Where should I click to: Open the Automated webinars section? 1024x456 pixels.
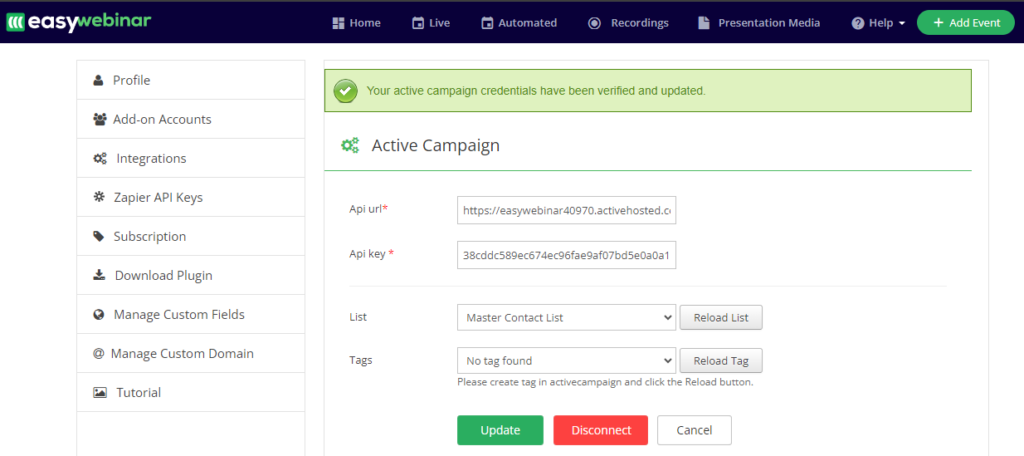tap(518, 23)
